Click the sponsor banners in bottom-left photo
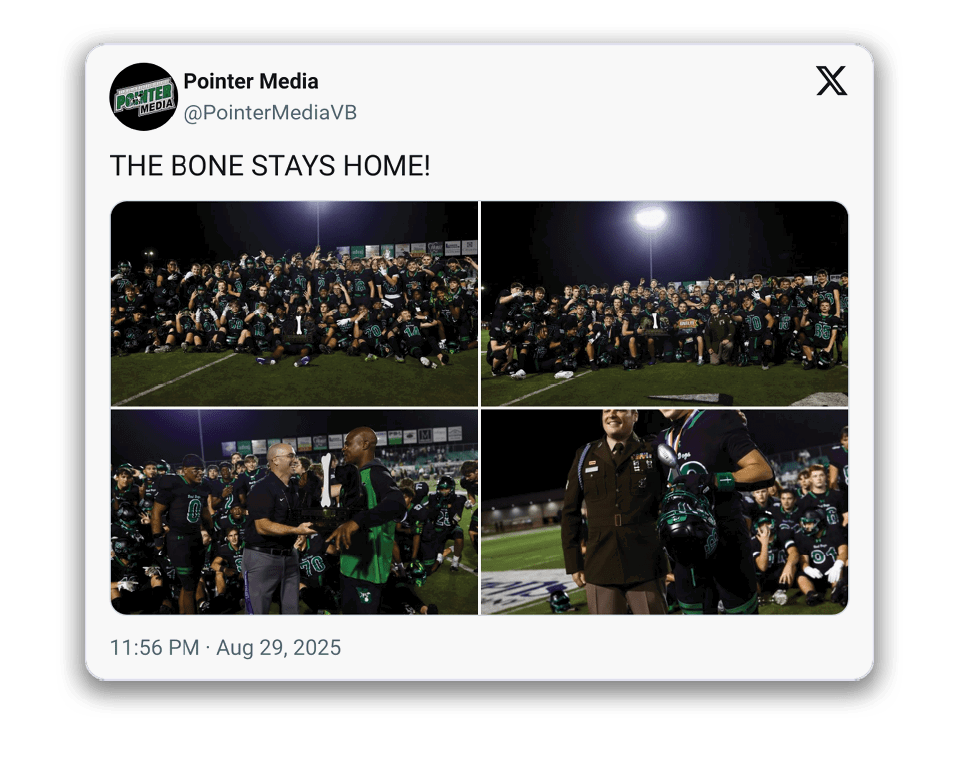The image size is (959, 768). pyautogui.click(x=342, y=440)
